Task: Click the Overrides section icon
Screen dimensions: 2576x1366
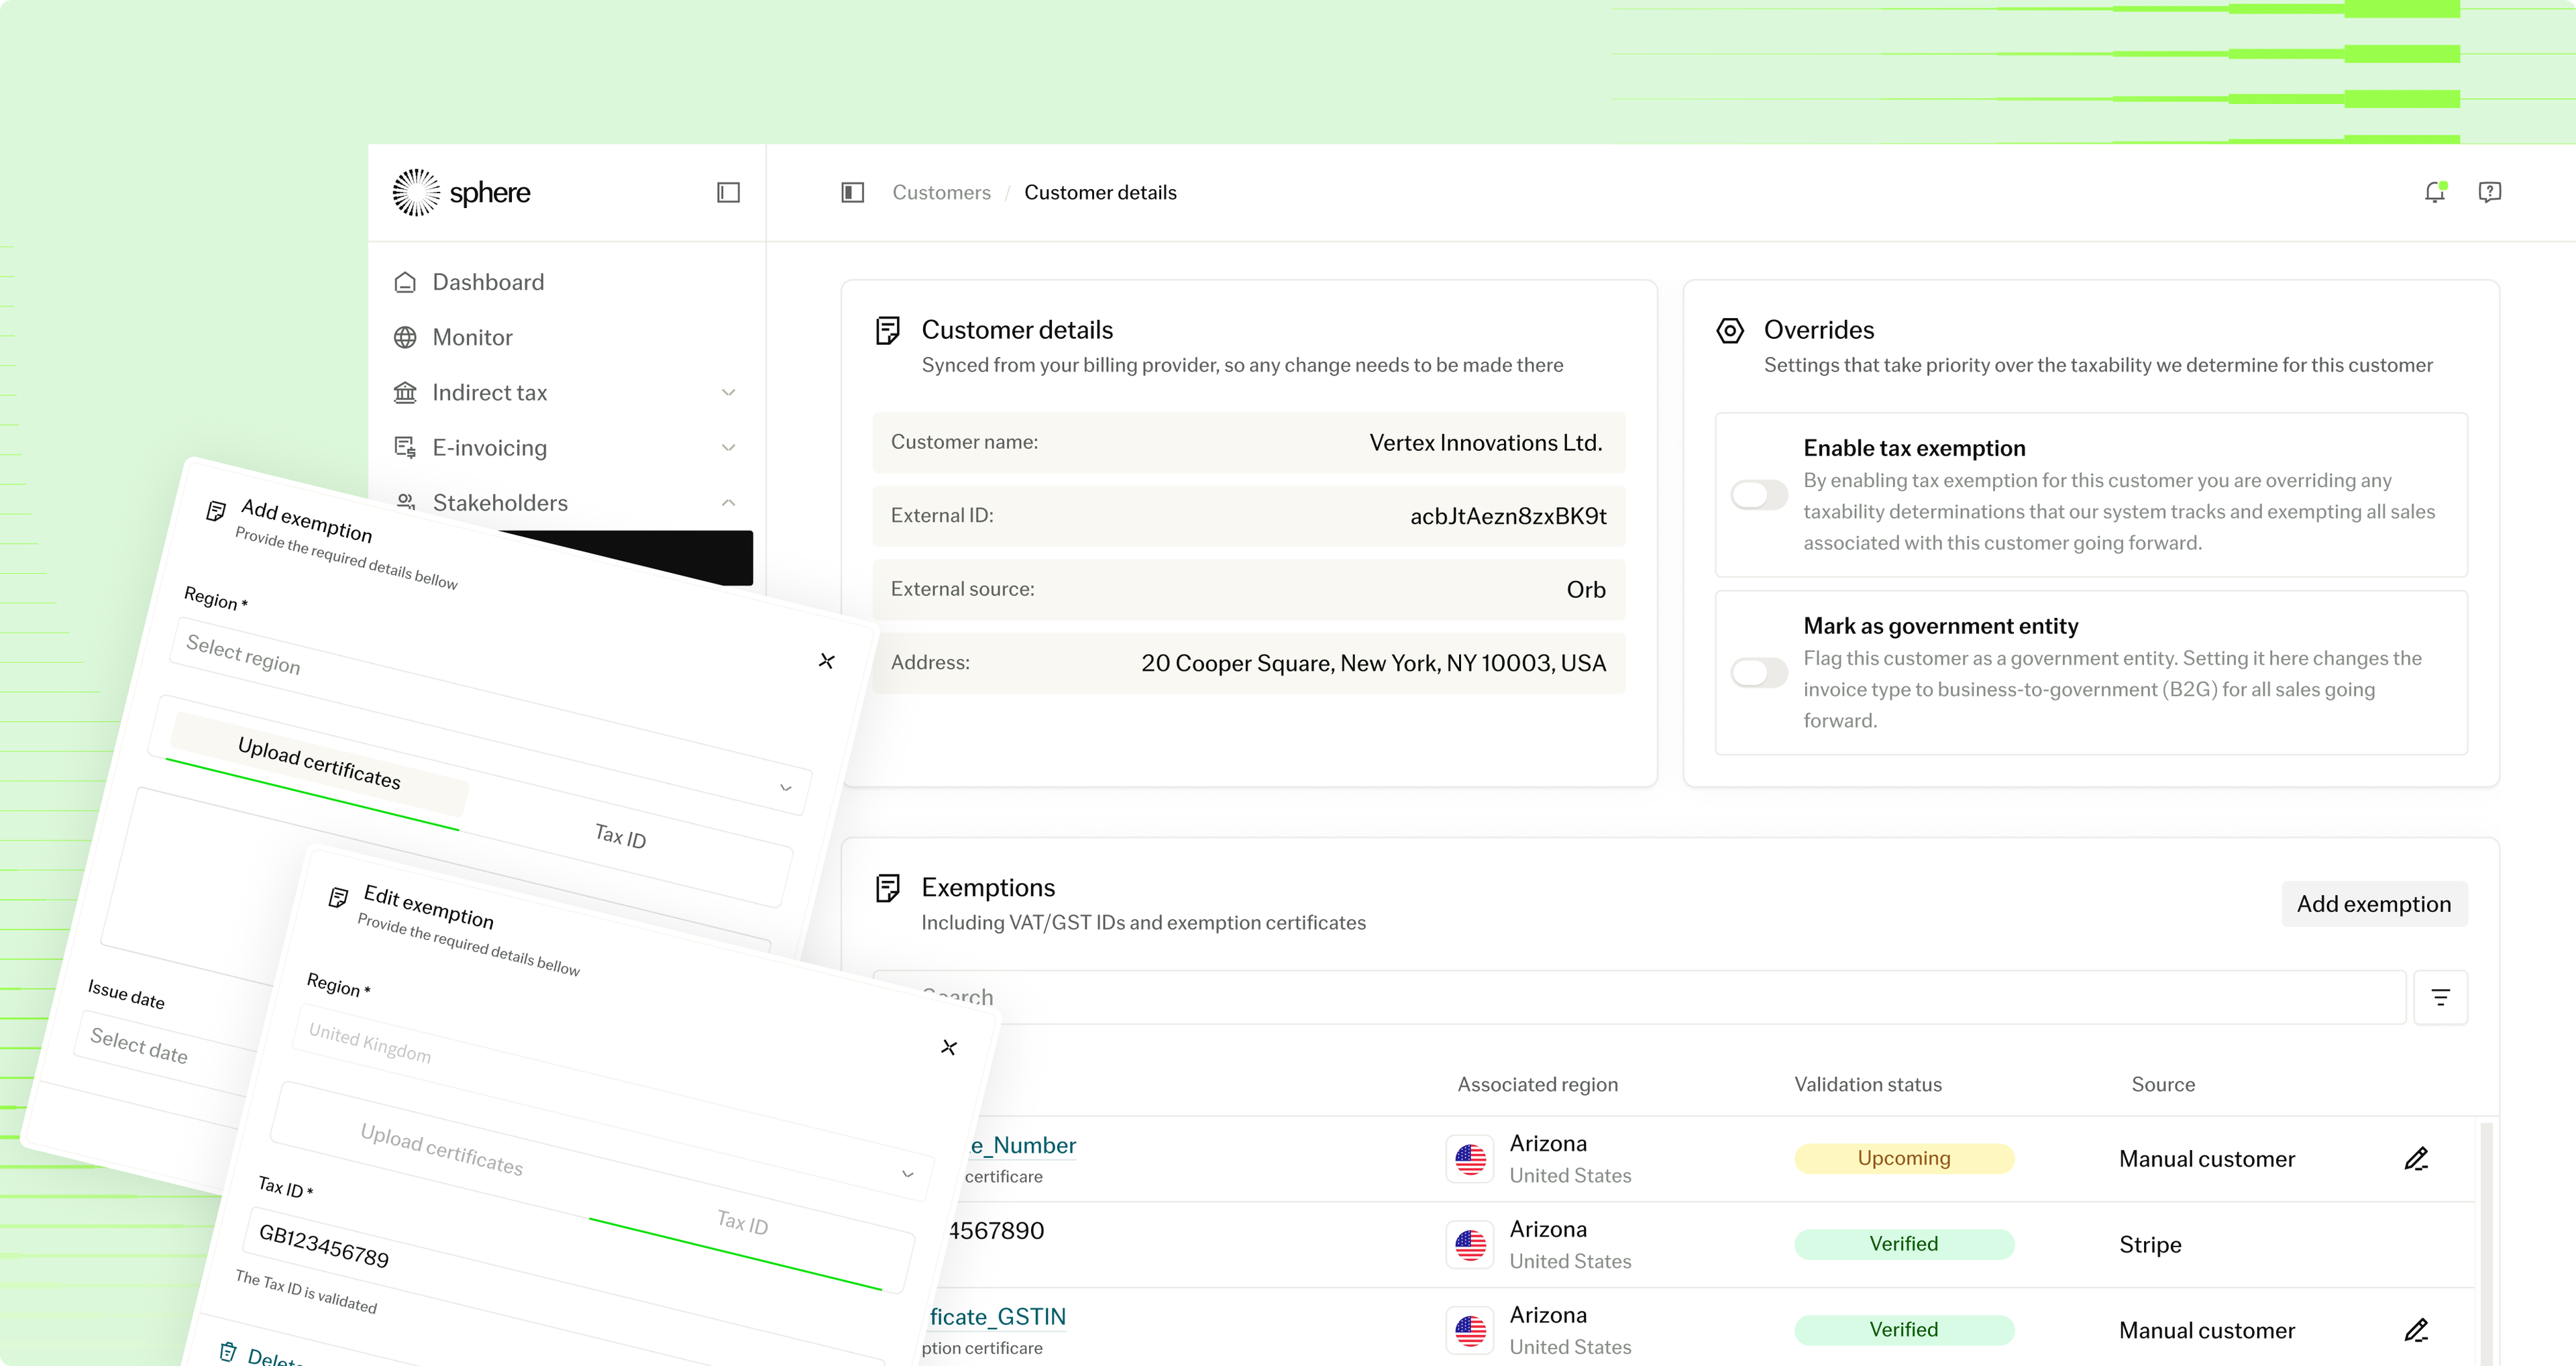Action: pyautogui.click(x=1730, y=330)
